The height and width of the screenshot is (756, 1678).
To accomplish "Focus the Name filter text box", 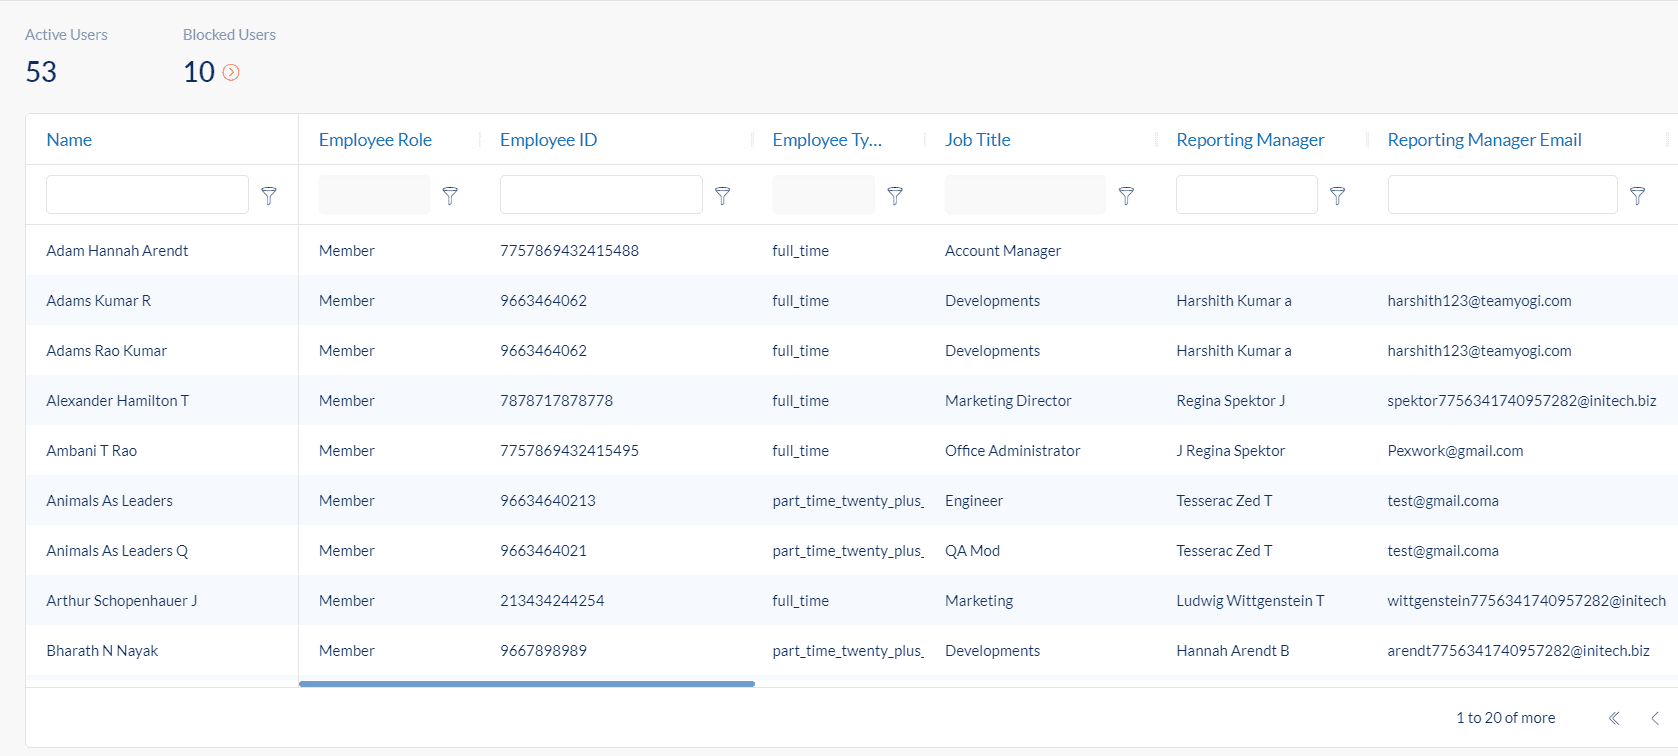I will click(147, 194).
